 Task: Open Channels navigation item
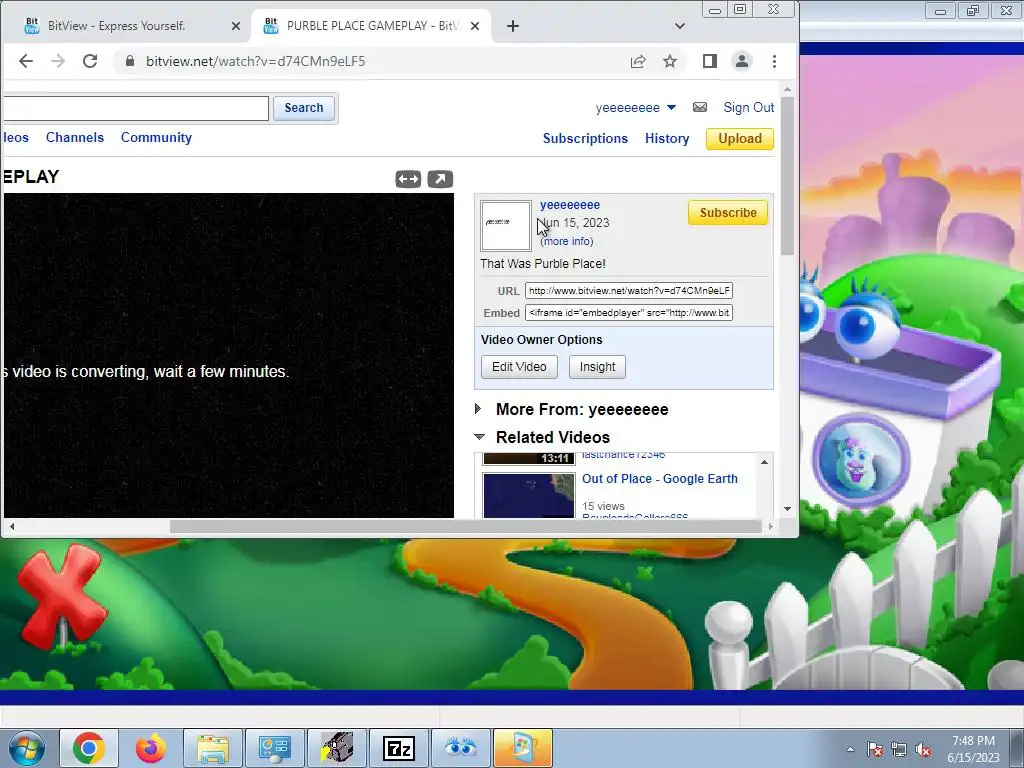click(x=75, y=138)
